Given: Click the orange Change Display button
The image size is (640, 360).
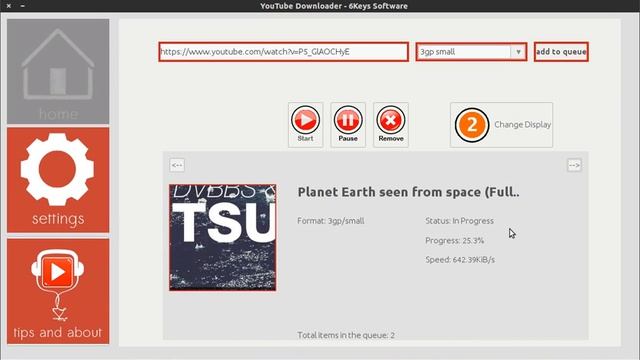Looking at the screenshot, I should (x=501, y=125).
